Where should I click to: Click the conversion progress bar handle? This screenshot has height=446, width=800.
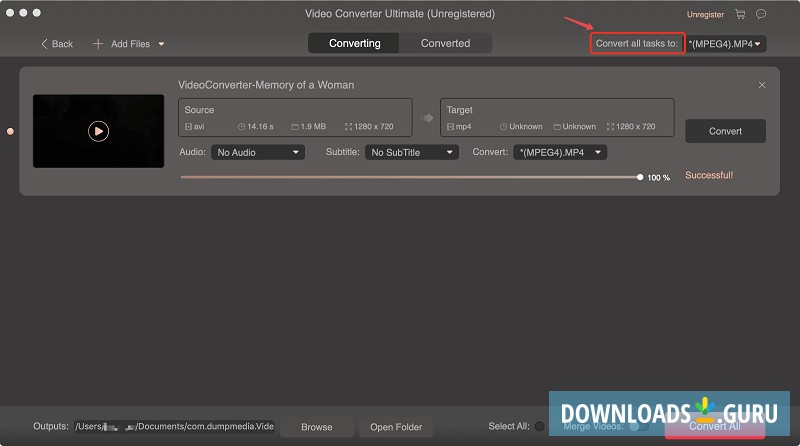[640, 177]
